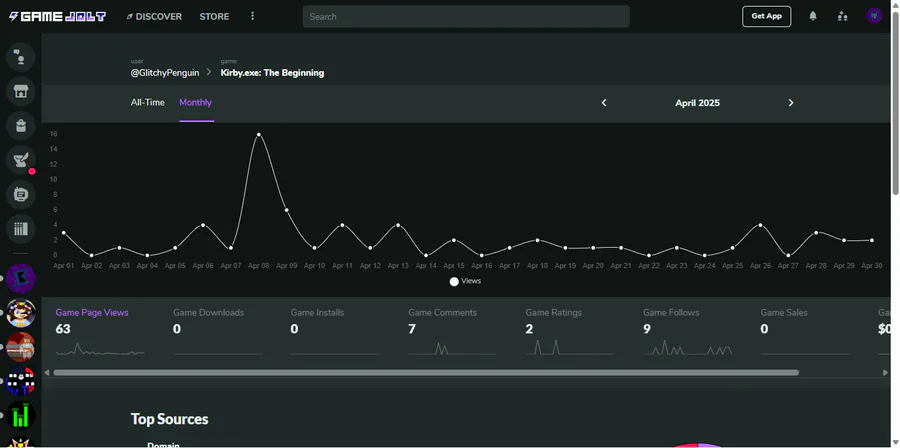Click the Game Follows sparkline chart
The height and width of the screenshot is (448, 900).
click(x=688, y=348)
